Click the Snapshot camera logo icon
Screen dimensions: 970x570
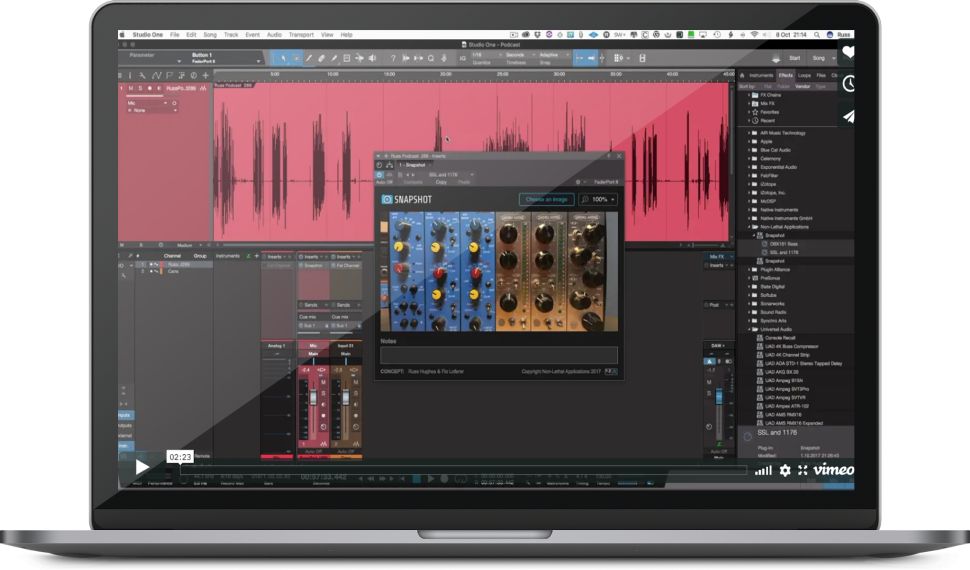pyautogui.click(x=387, y=199)
